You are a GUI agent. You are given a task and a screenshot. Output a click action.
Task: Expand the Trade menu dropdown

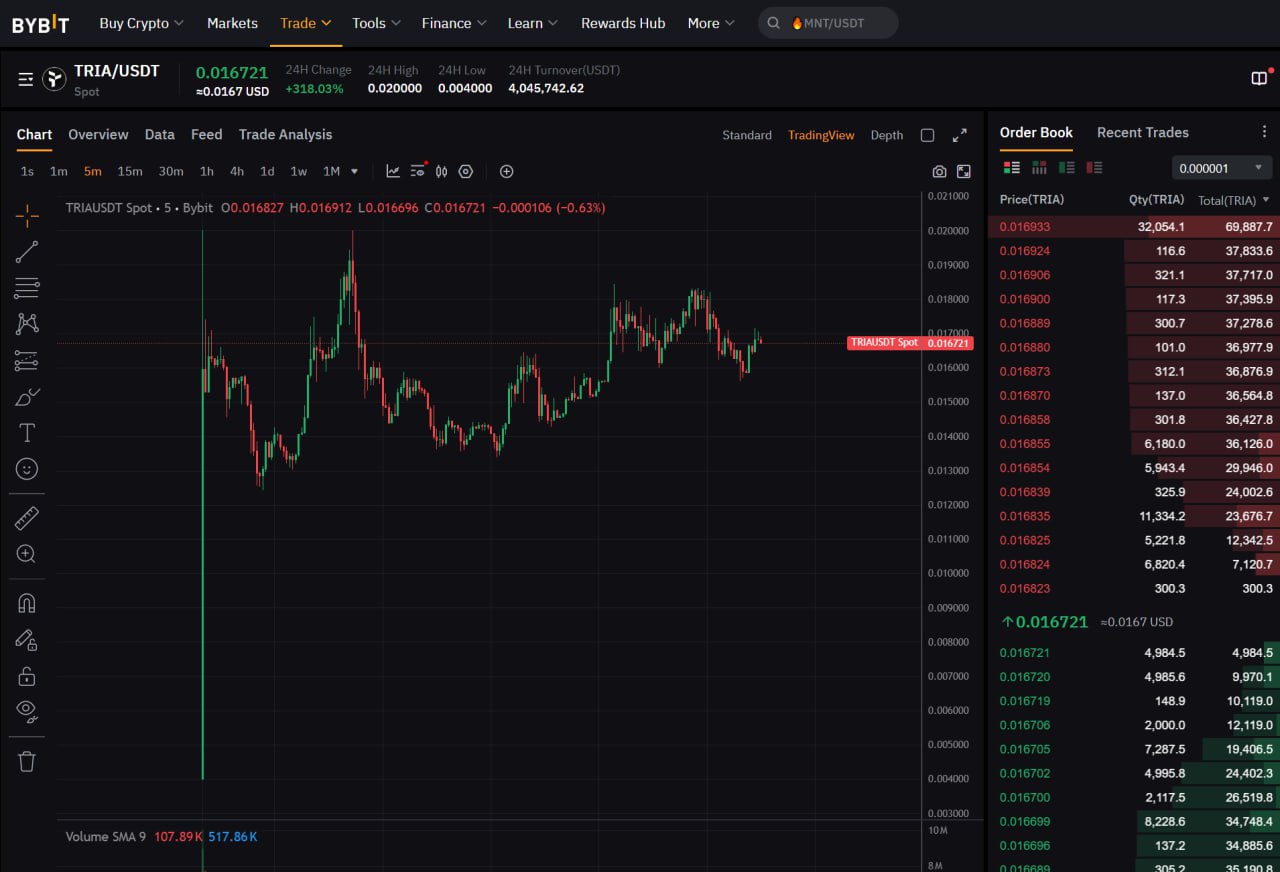click(x=305, y=23)
